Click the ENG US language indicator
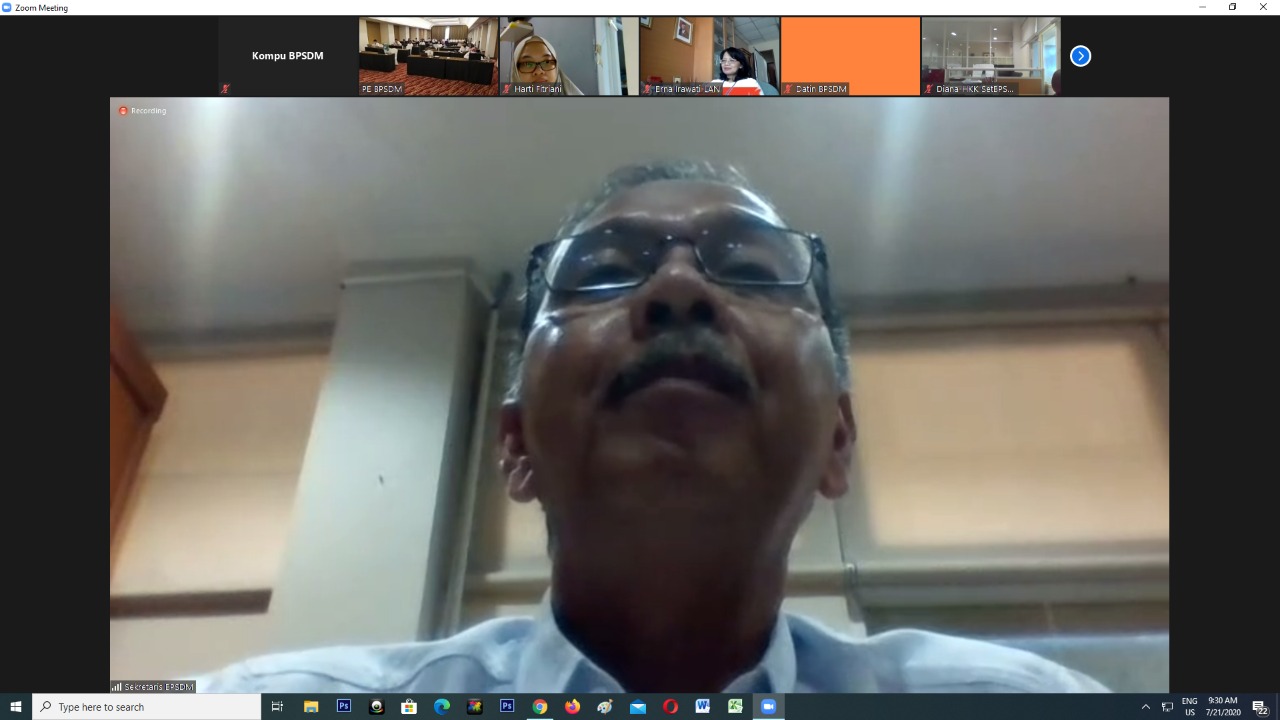Screen dimensions: 1280x720 (1190, 707)
